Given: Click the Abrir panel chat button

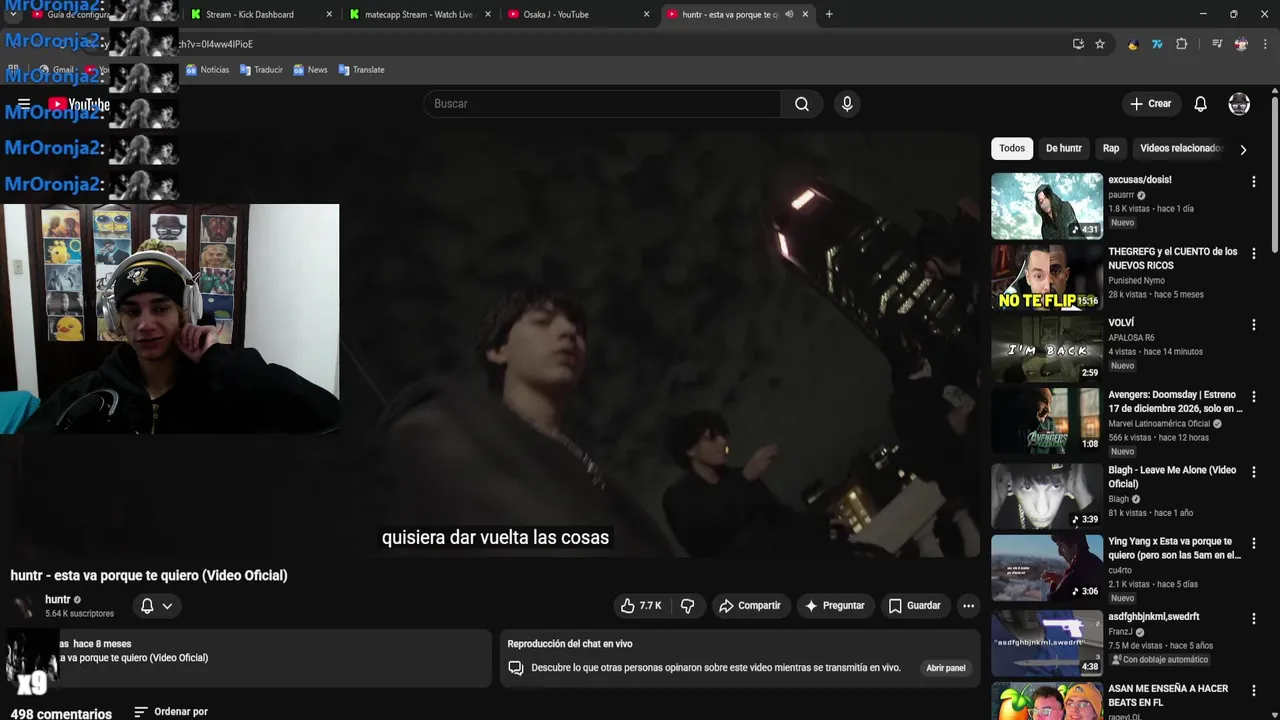Looking at the screenshot, I should [945, 668].
